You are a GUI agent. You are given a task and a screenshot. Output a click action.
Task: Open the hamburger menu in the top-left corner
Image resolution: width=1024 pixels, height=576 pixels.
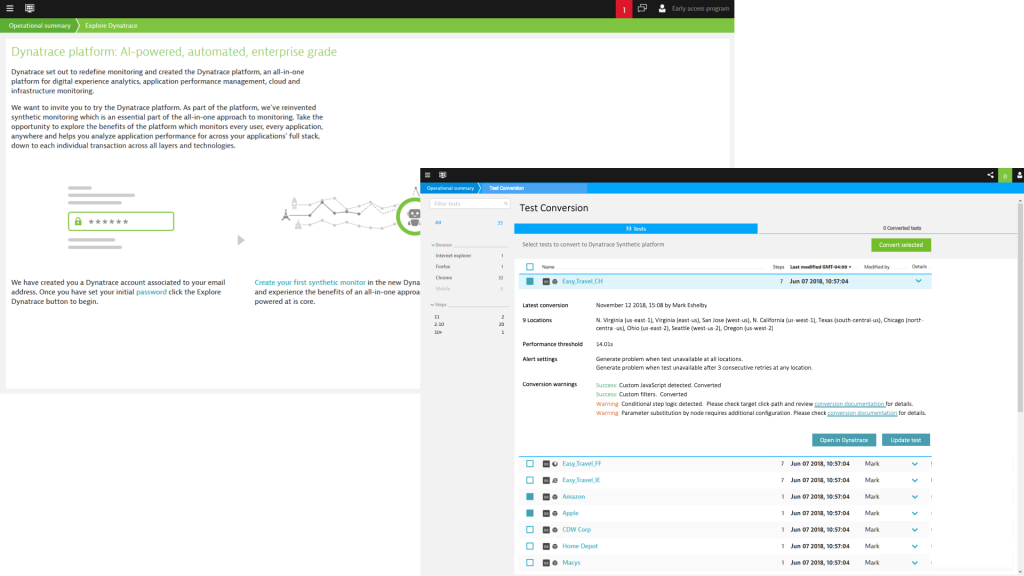pos(11,8)
